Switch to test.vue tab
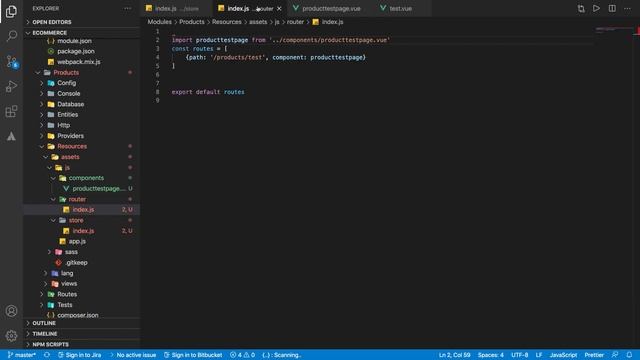640x360 pixels. 400,9
